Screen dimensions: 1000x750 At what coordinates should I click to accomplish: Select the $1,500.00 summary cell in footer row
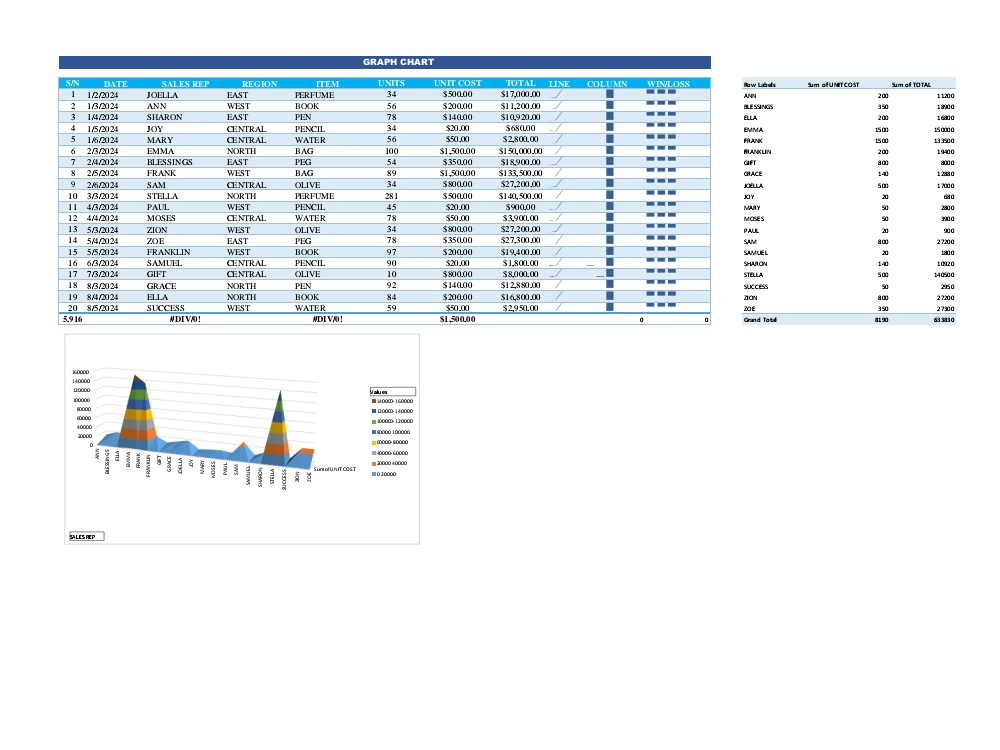click(x=457, y=319)
